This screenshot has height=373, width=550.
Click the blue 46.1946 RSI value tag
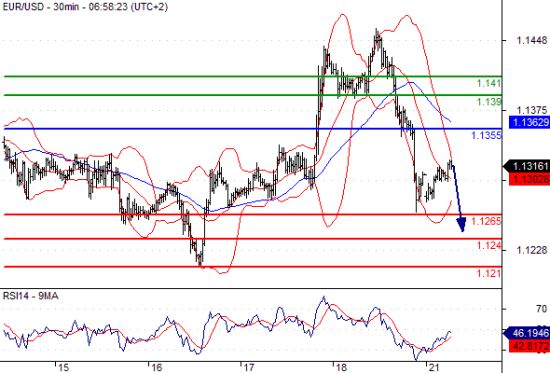pyautogui.click(x=527, y=333)
